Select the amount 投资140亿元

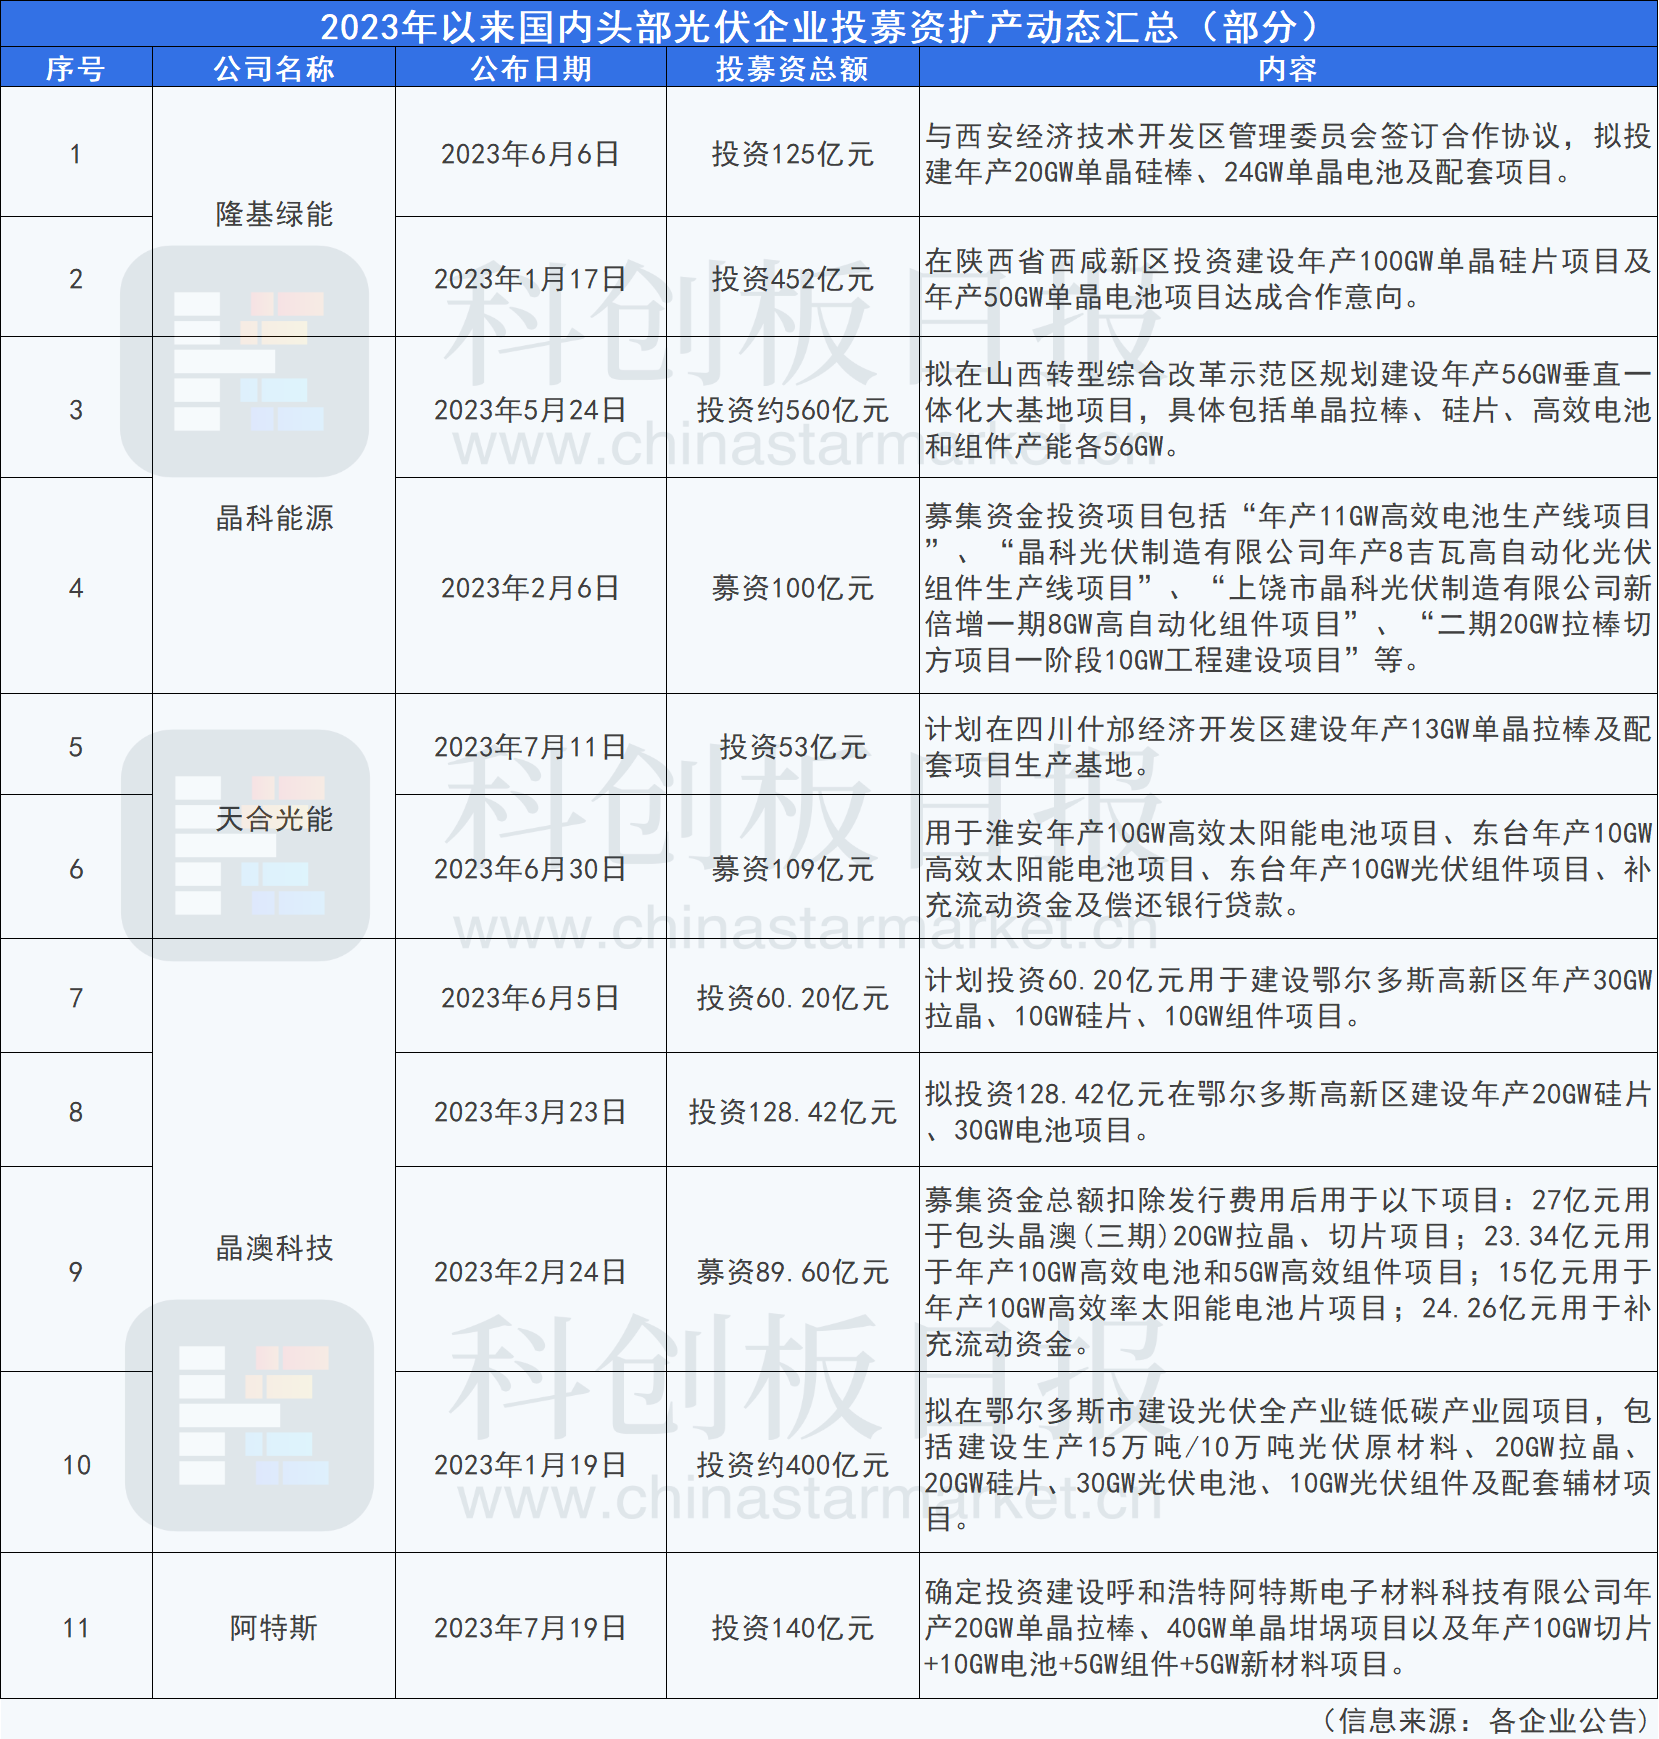click(792, 1627)
